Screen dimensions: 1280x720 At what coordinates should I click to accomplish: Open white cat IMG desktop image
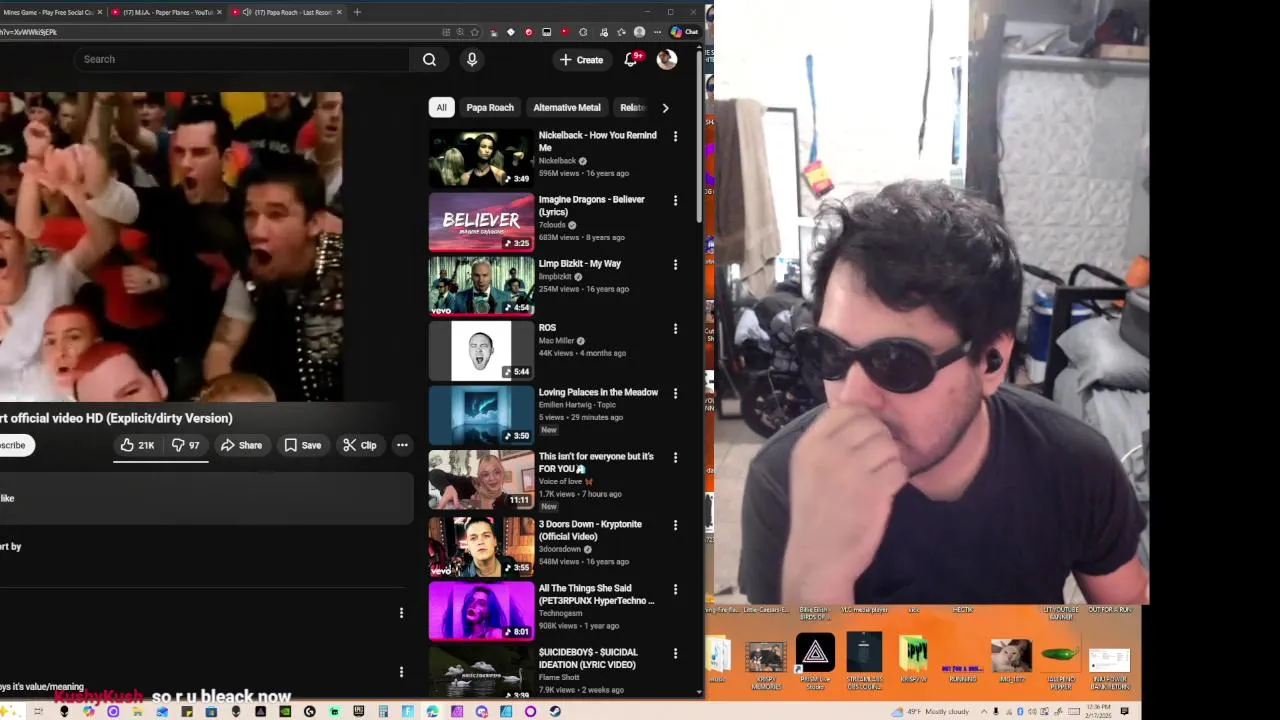[1011, 662]
